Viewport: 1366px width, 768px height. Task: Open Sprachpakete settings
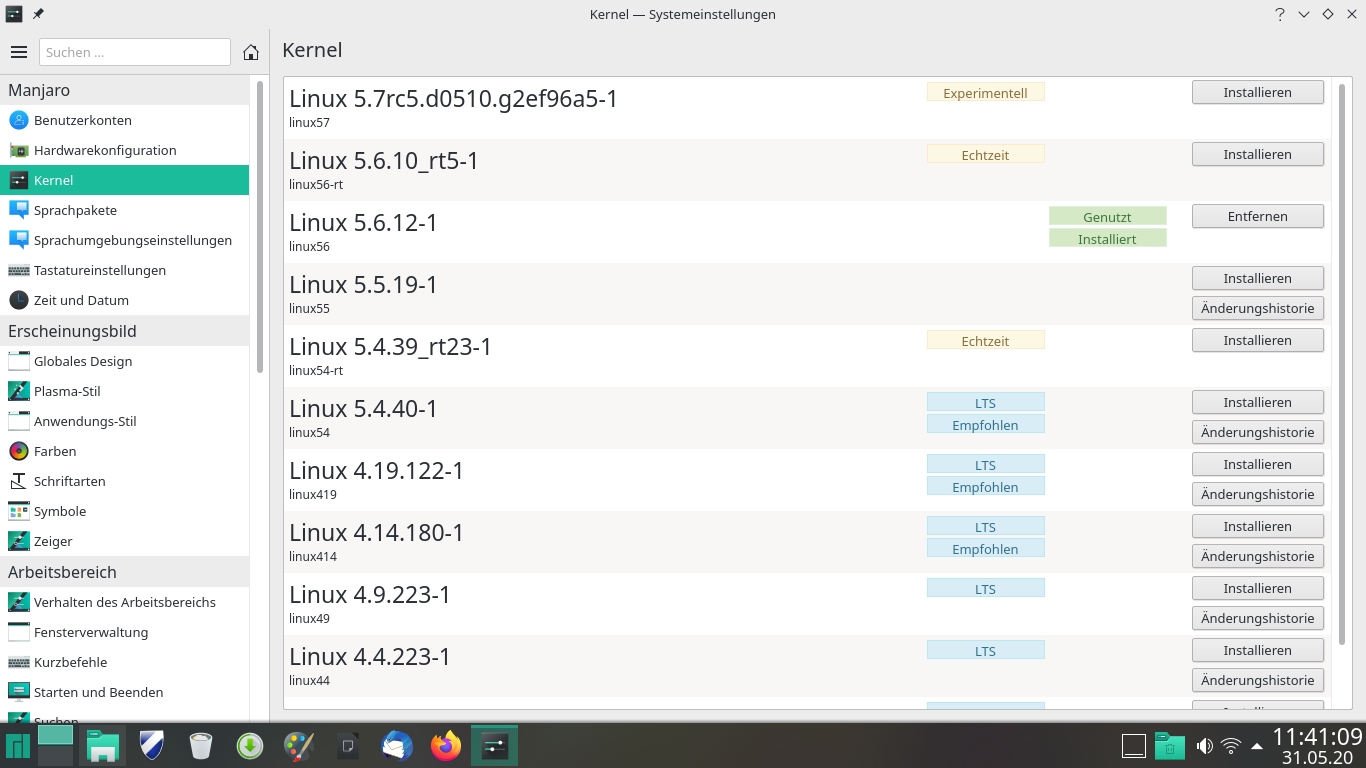(x=124, y=210)
